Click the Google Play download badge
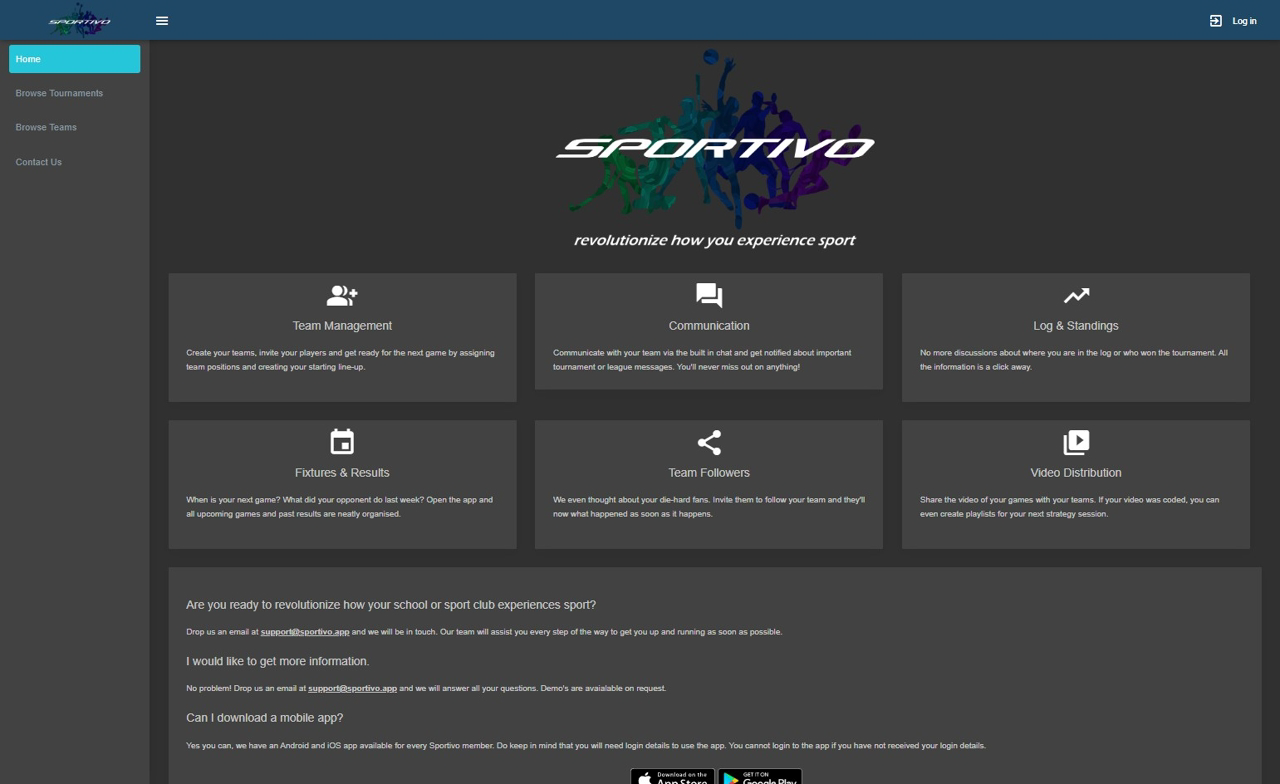 760,777
